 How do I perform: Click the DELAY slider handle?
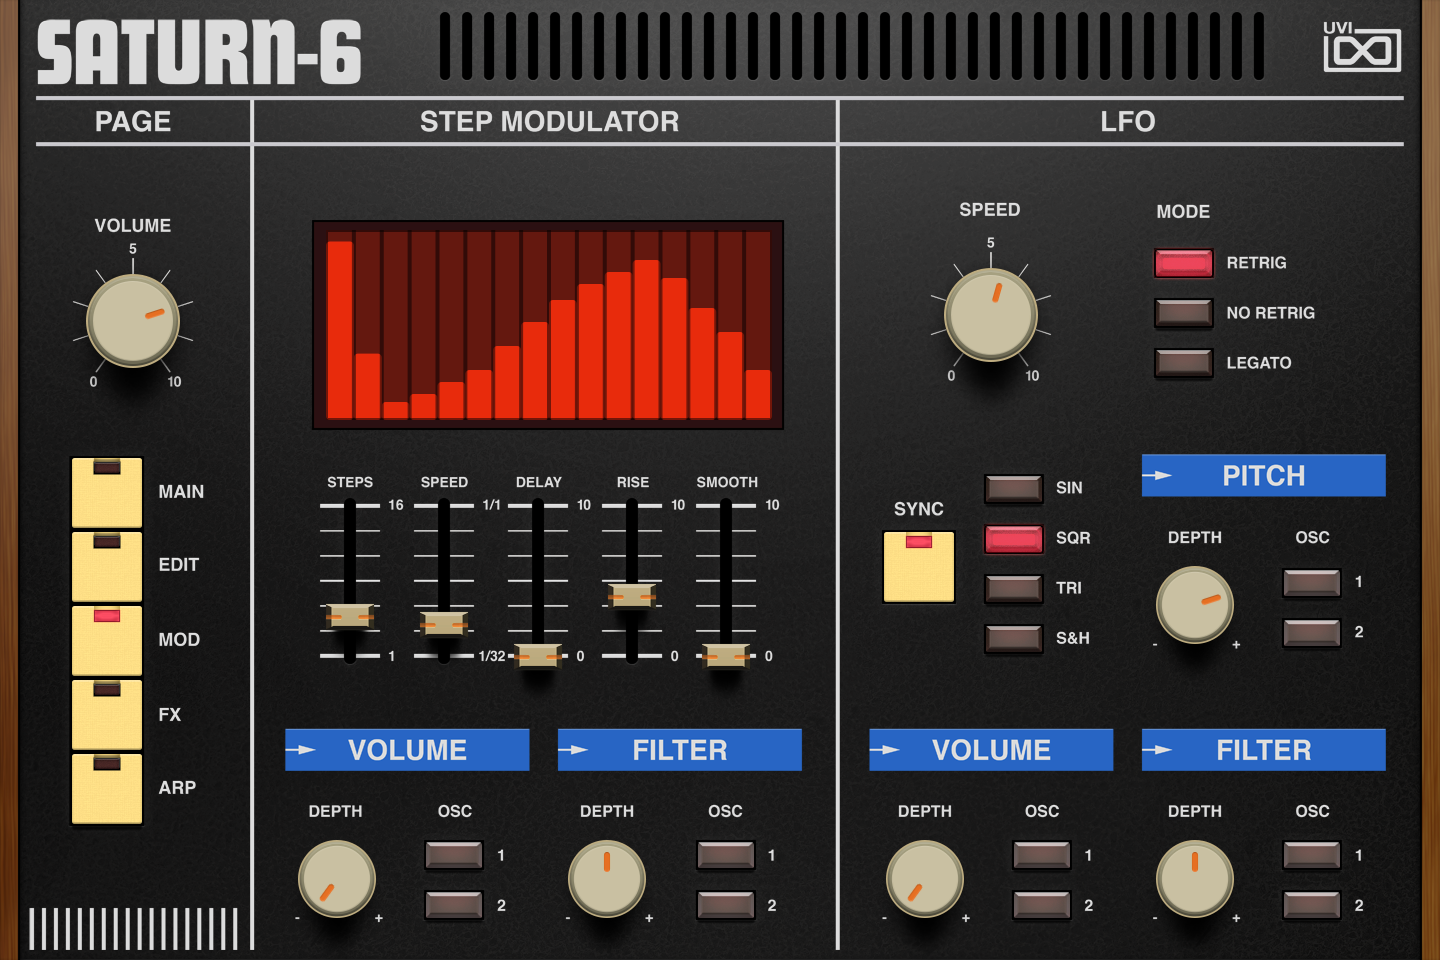pyautogui.click(x=538, y=656)
